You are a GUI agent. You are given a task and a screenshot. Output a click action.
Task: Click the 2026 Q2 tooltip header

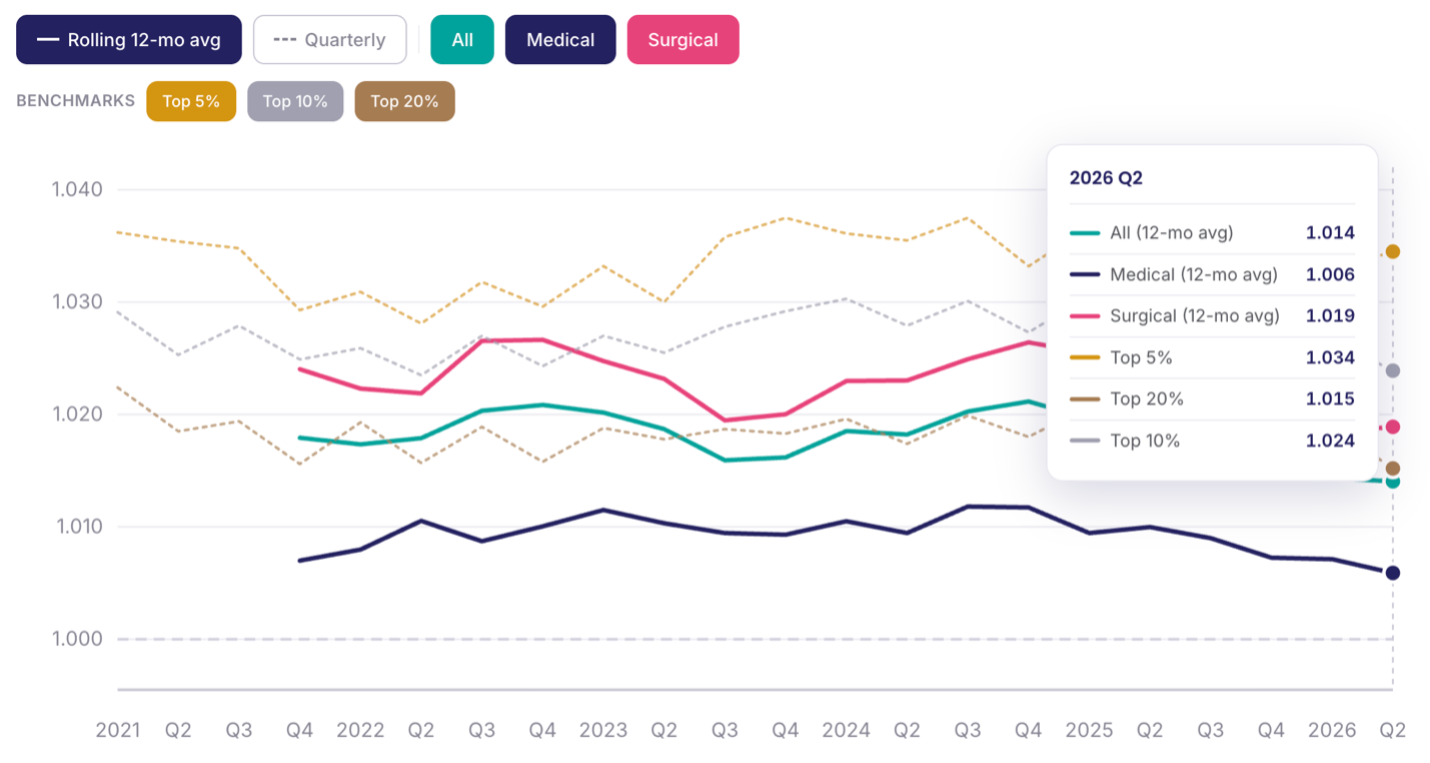[1106, 178]
